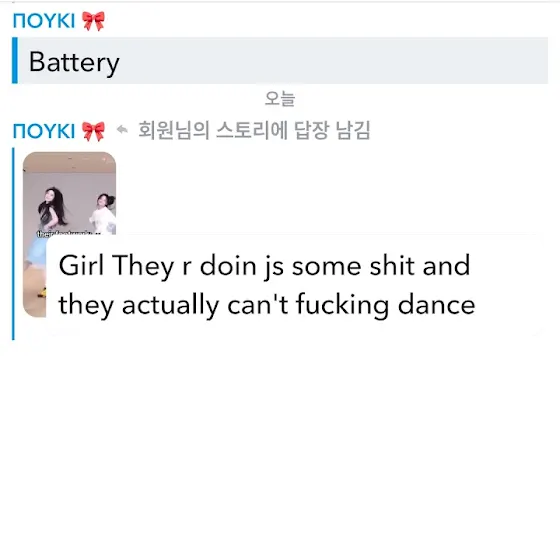Image resolution: width=560 pixels, height=560 pixels.
Task: Click the ribbon emoji beside the top ПOYKI name
Action: 93,21
